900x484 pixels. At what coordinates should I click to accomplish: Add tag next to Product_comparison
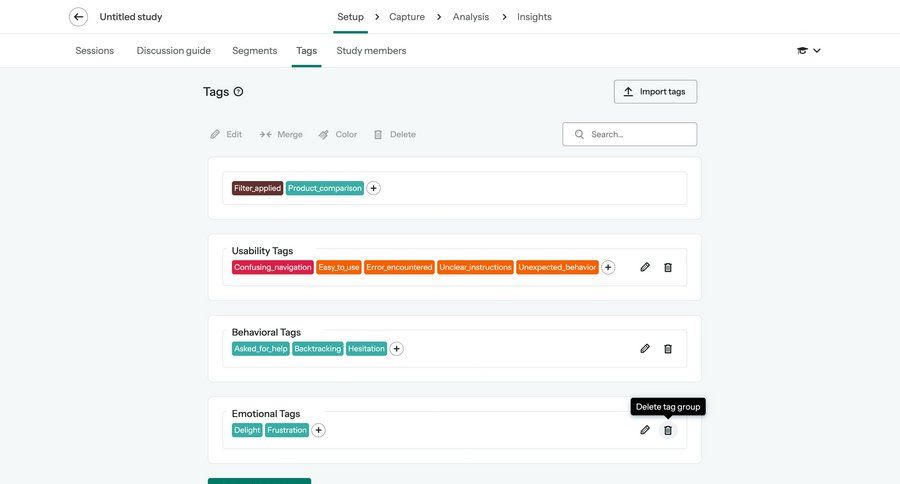373,188
